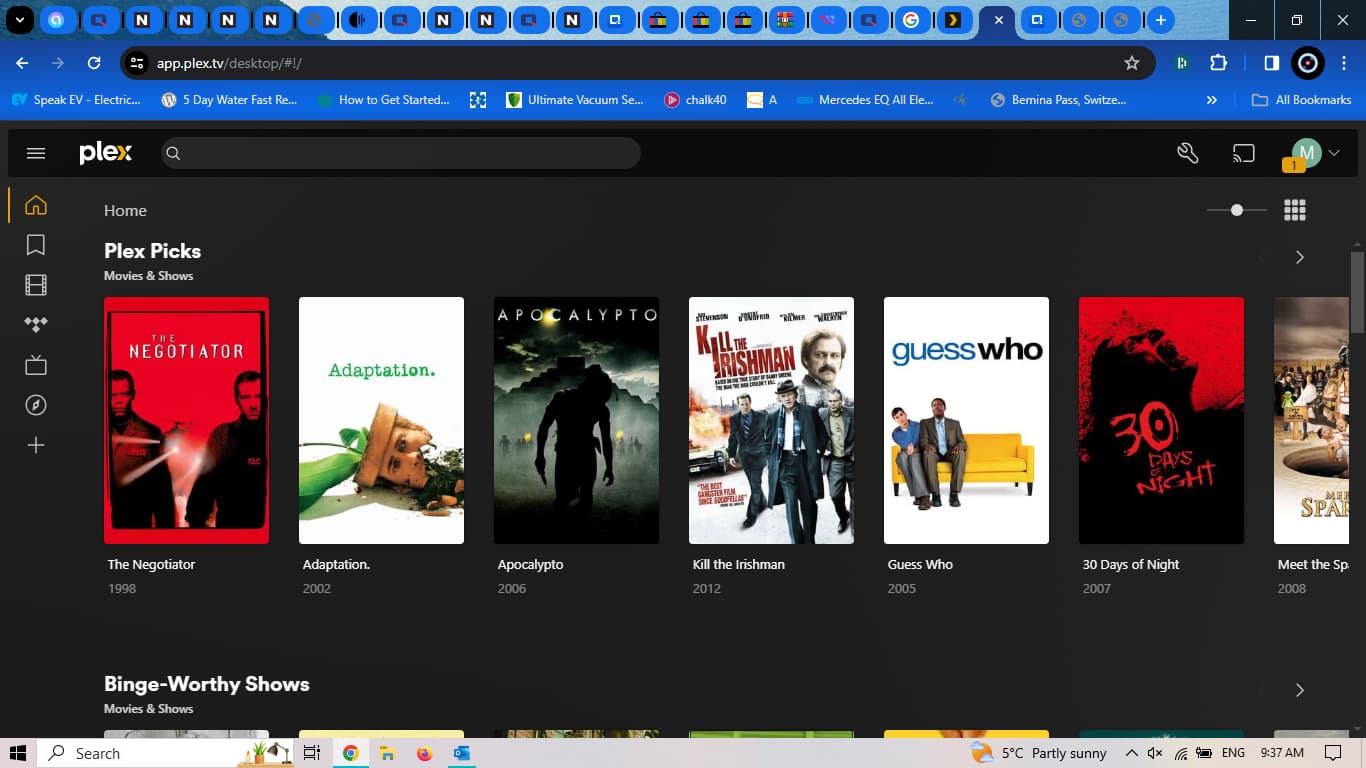Open the Kill the Irishman title link
Image resolution: width=1366 pixels, height=768 pixels.
[739, 565]
